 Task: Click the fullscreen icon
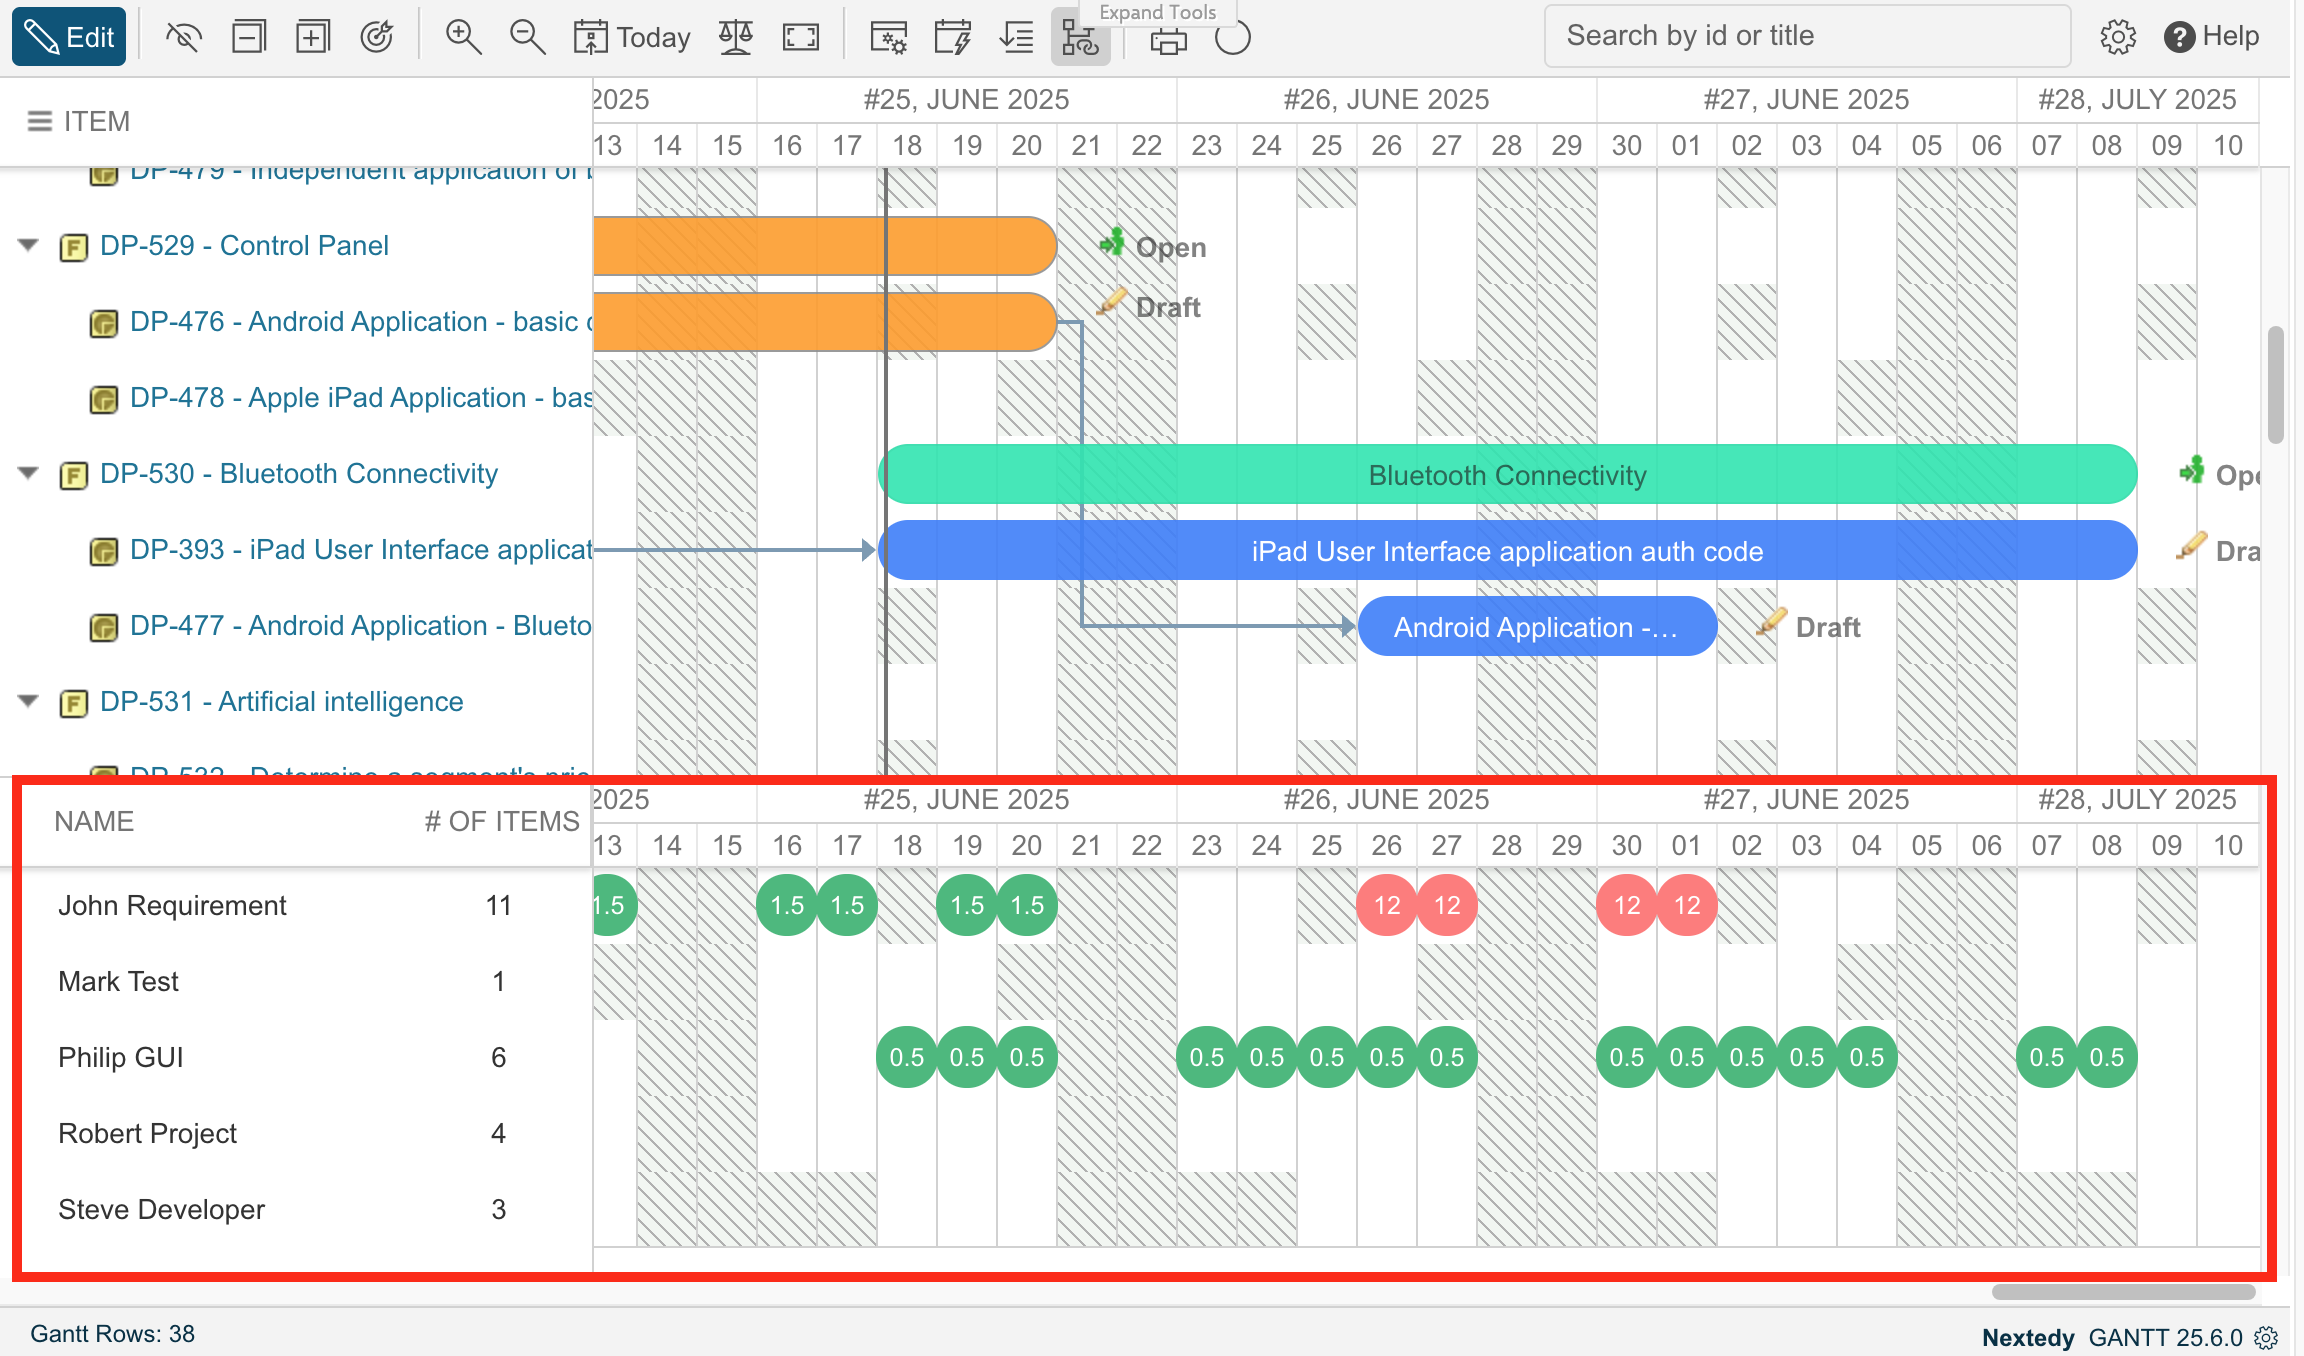pyautogui.click(x=801, y=37)
